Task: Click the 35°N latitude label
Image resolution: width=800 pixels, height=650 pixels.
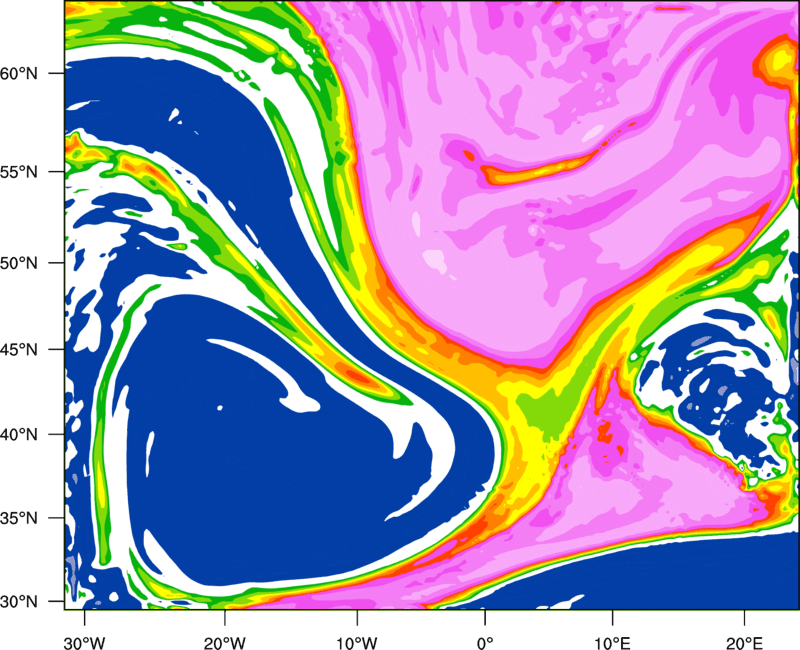Action: pyautogui.click(x=19, y=518)
